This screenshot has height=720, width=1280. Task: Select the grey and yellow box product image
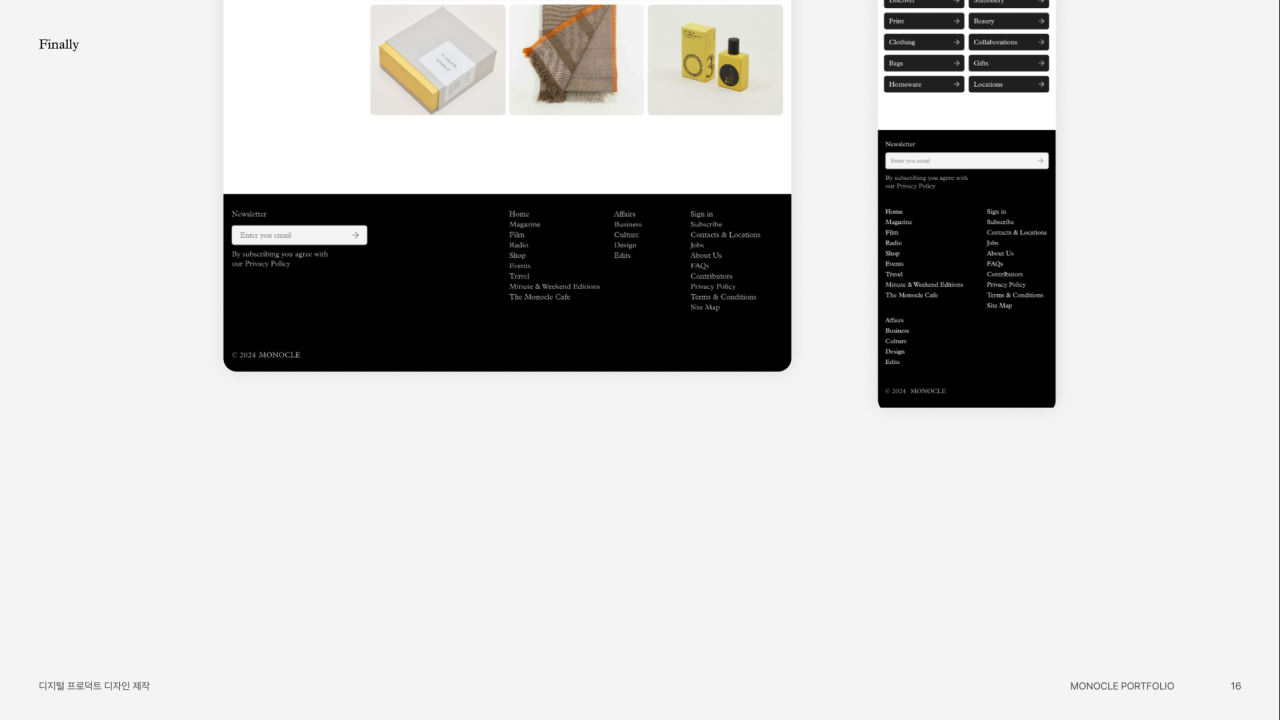click(438, 60)
